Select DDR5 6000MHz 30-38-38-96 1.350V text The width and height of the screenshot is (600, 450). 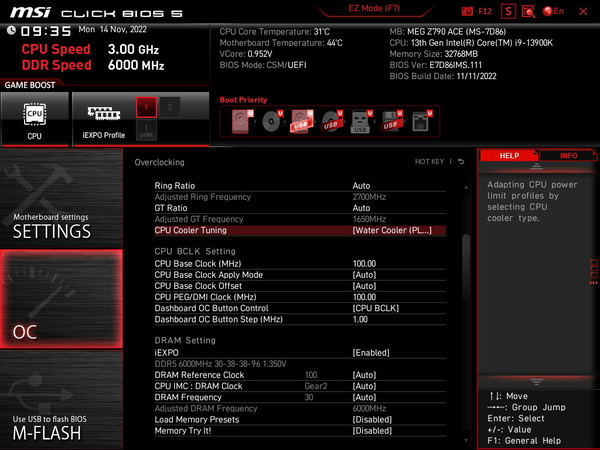(x=220, y=364)
